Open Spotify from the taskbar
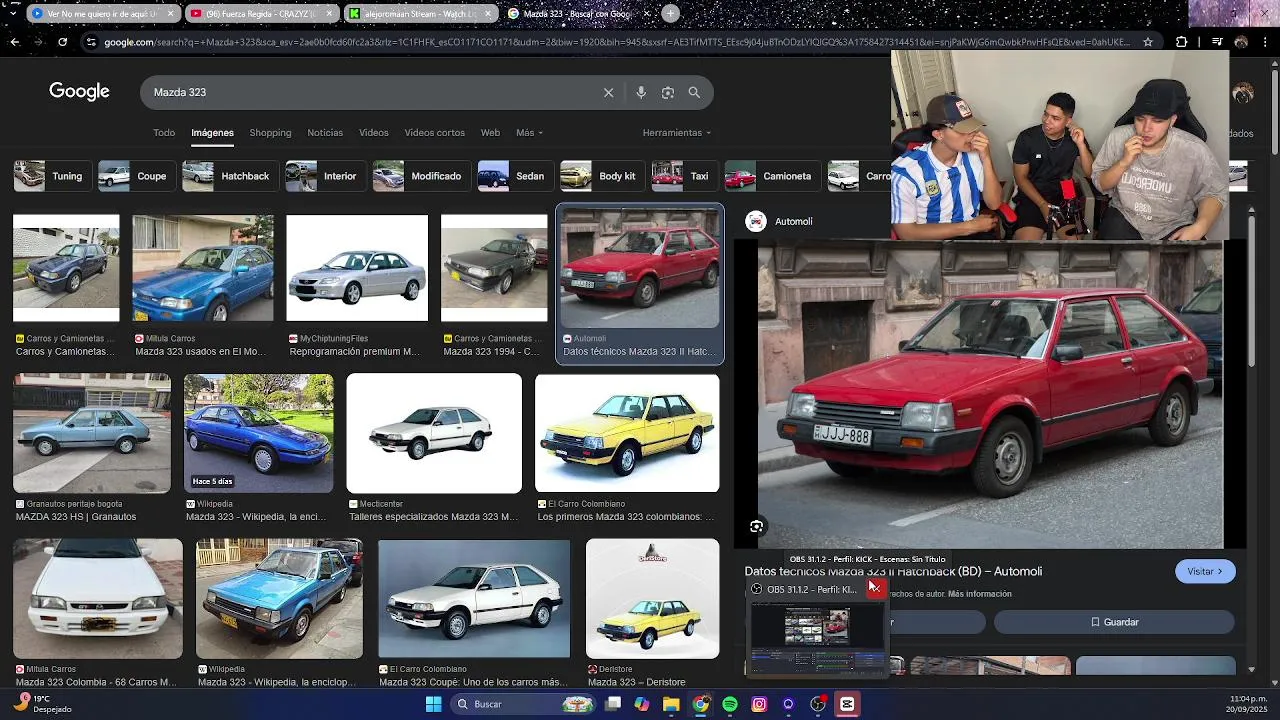Screen dimensions: 1280x720 point(730,704)
